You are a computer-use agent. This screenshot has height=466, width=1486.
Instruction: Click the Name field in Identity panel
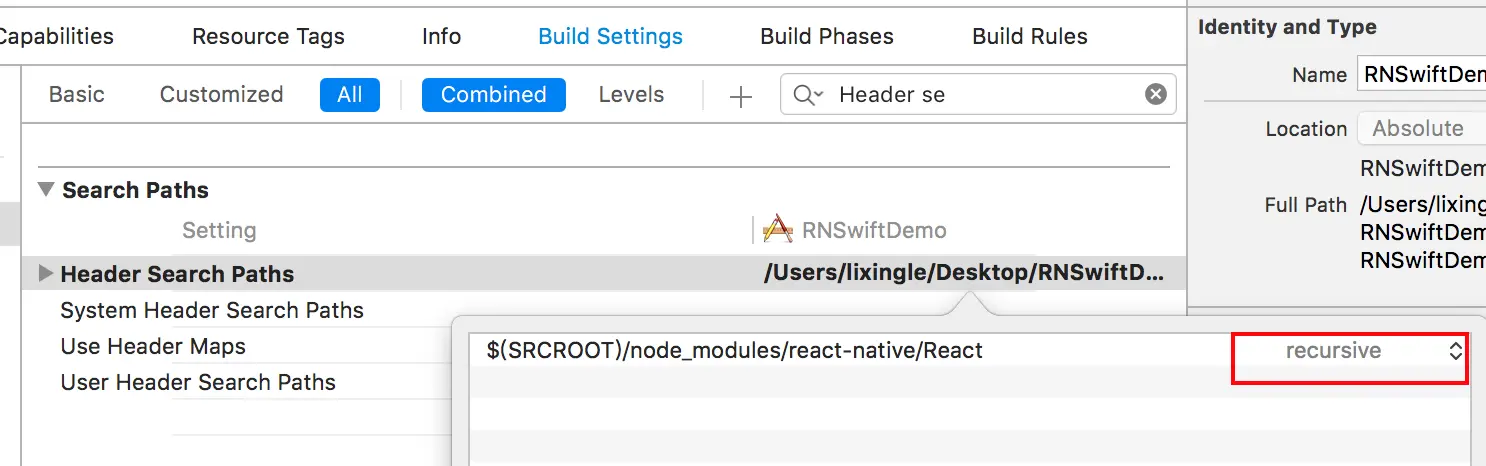[x=1422, y=75]
